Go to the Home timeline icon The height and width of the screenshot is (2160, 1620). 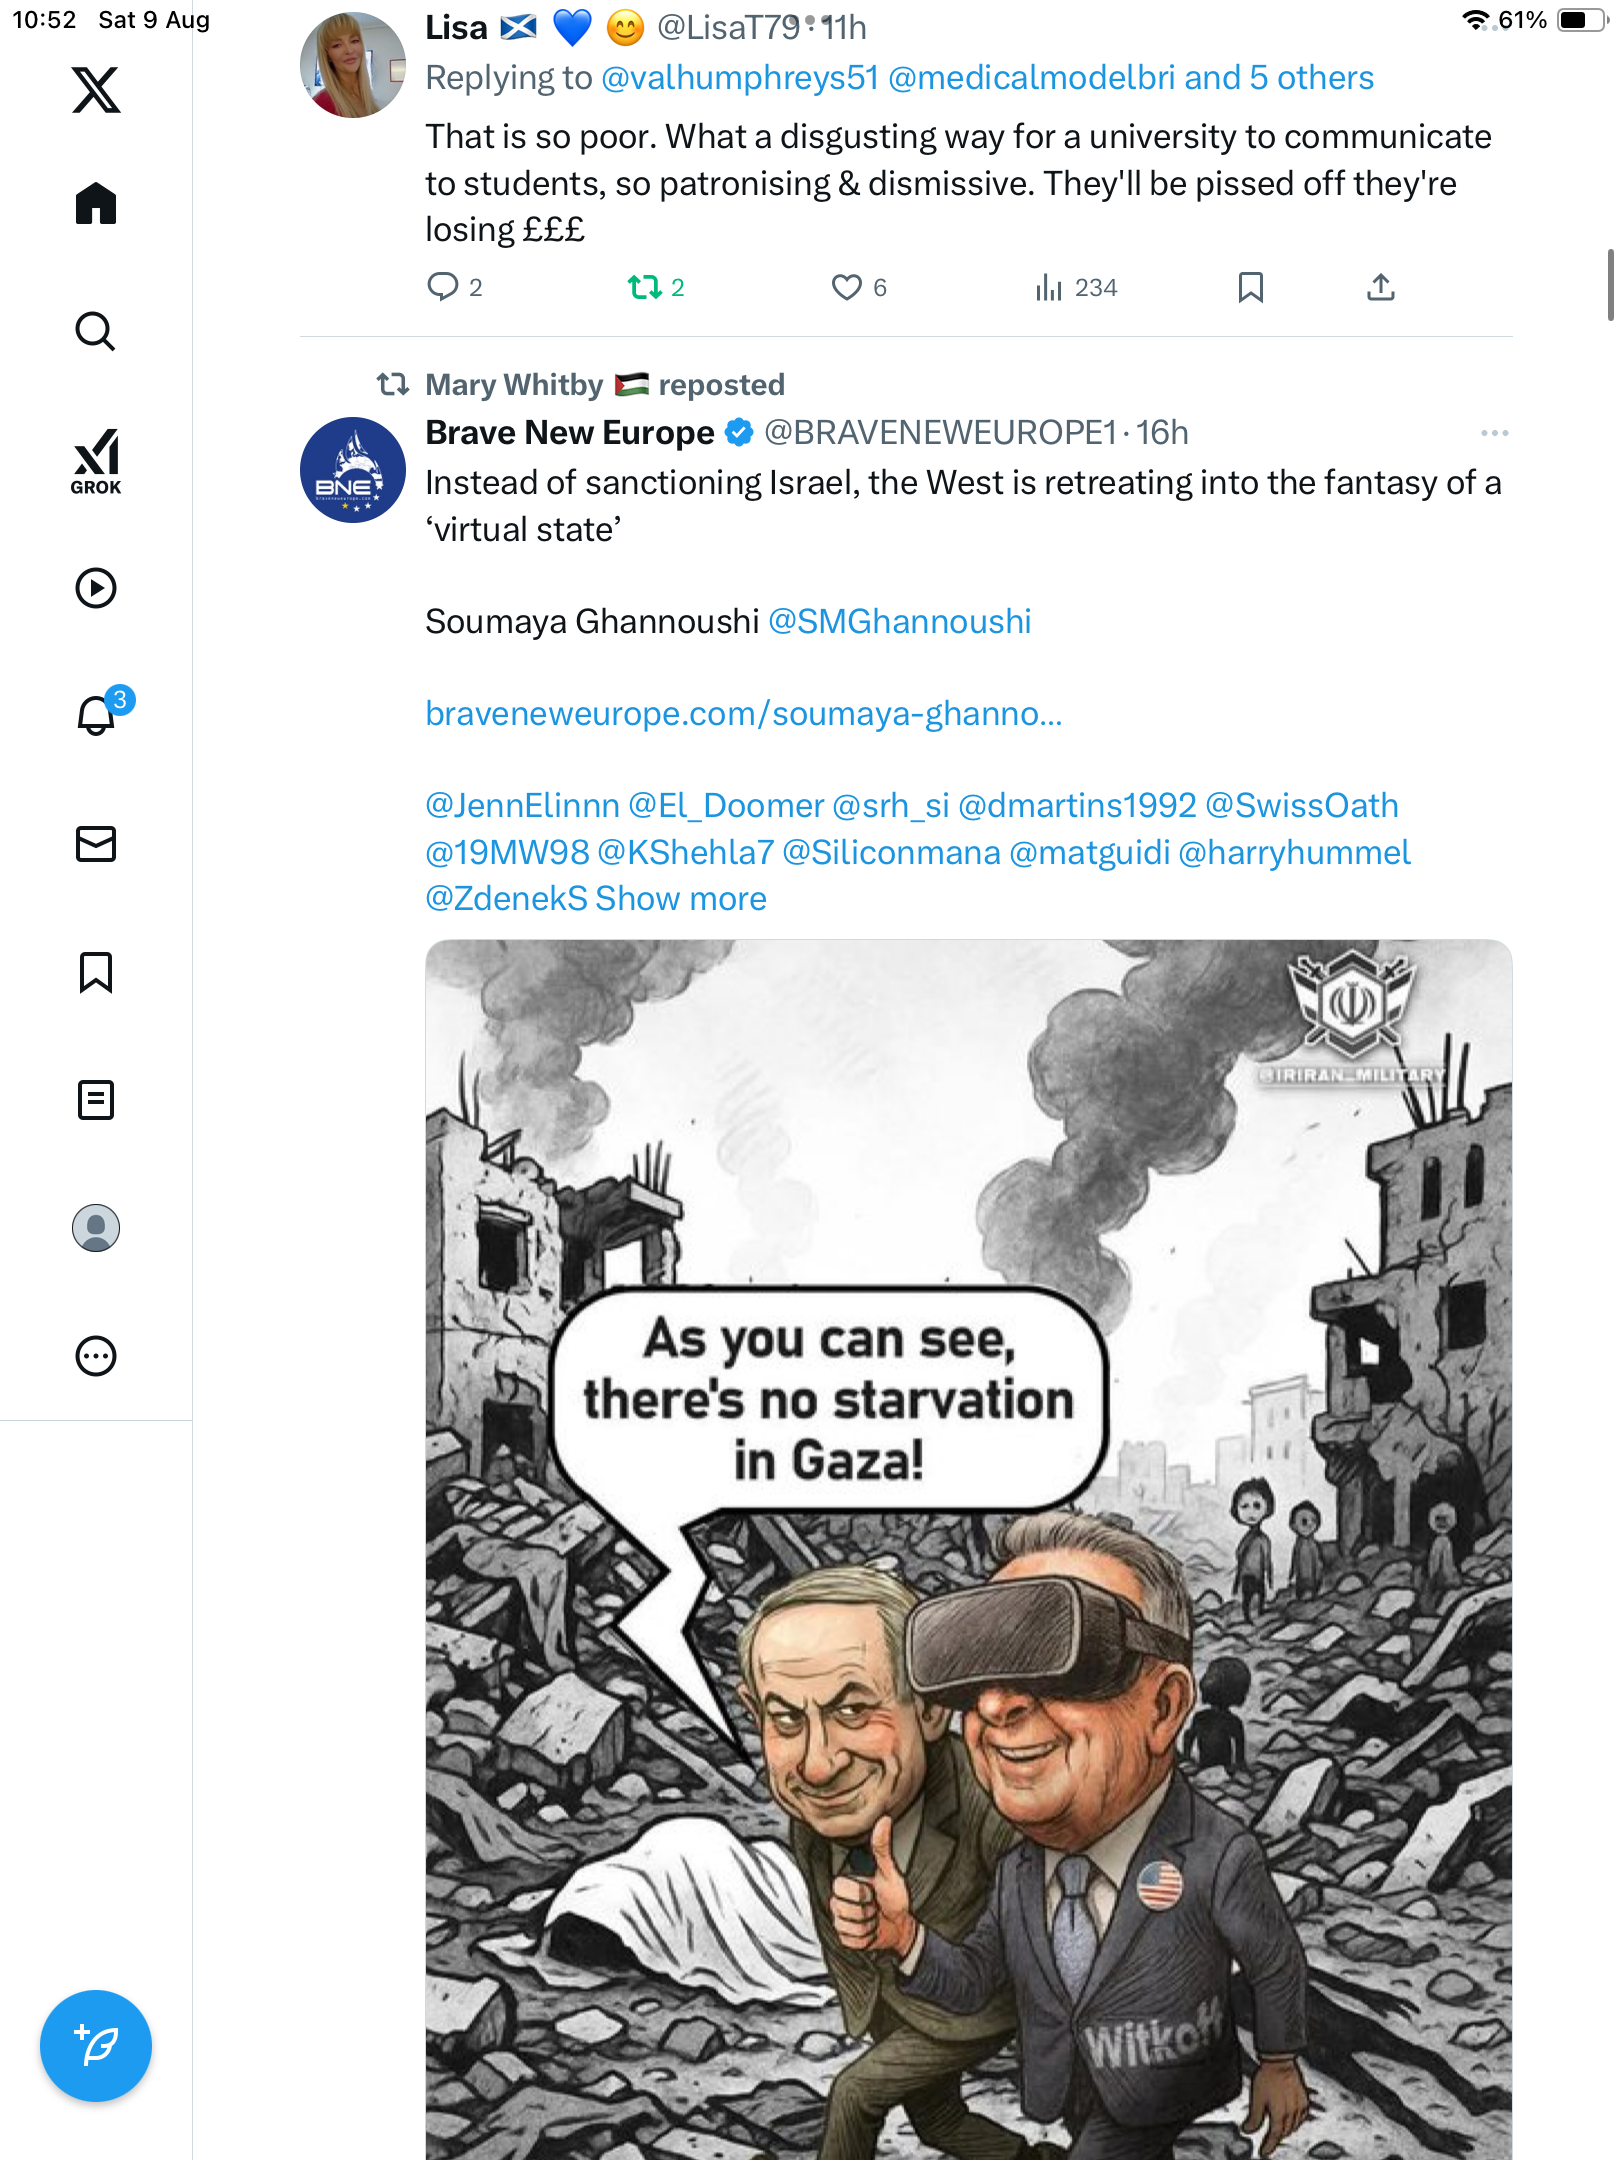[96, 204]
